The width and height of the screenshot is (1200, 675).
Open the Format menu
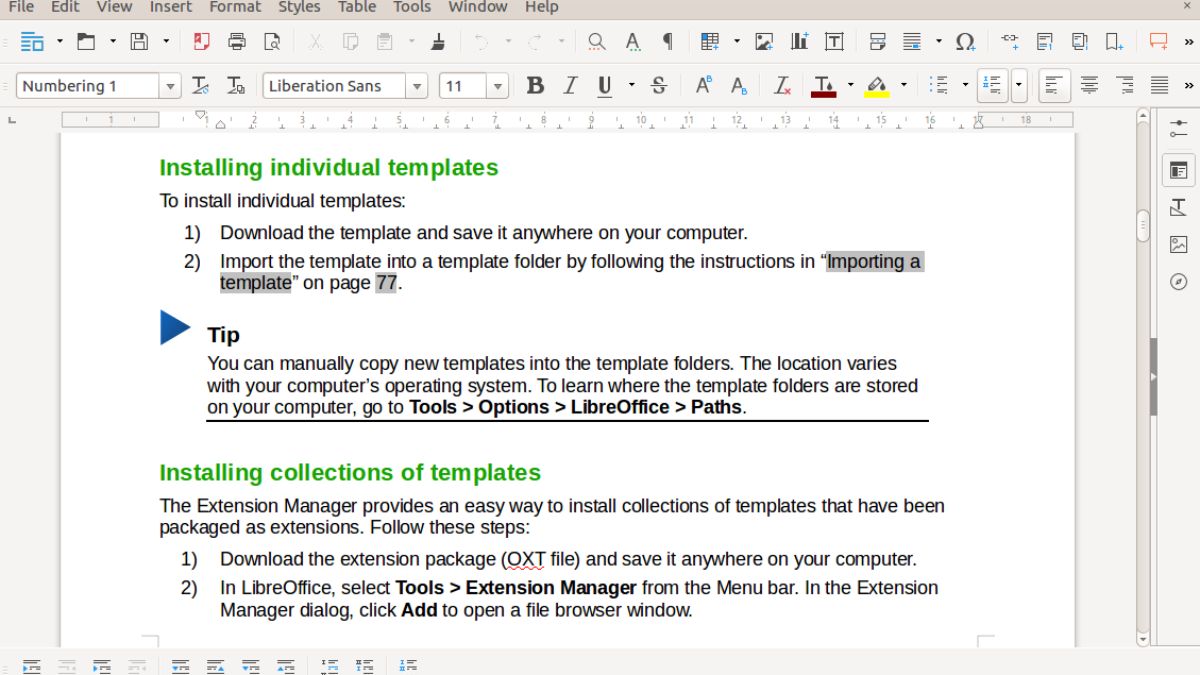(x=235, y=7)
